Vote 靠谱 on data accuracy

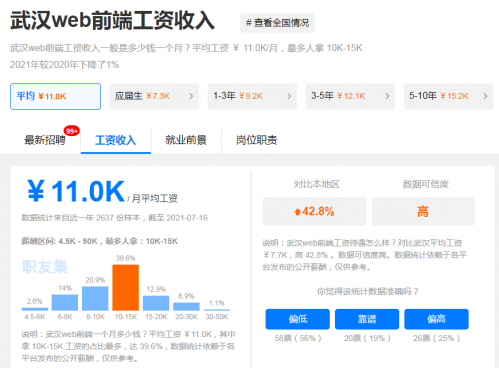pyautogui.click(x=367, y=319)
